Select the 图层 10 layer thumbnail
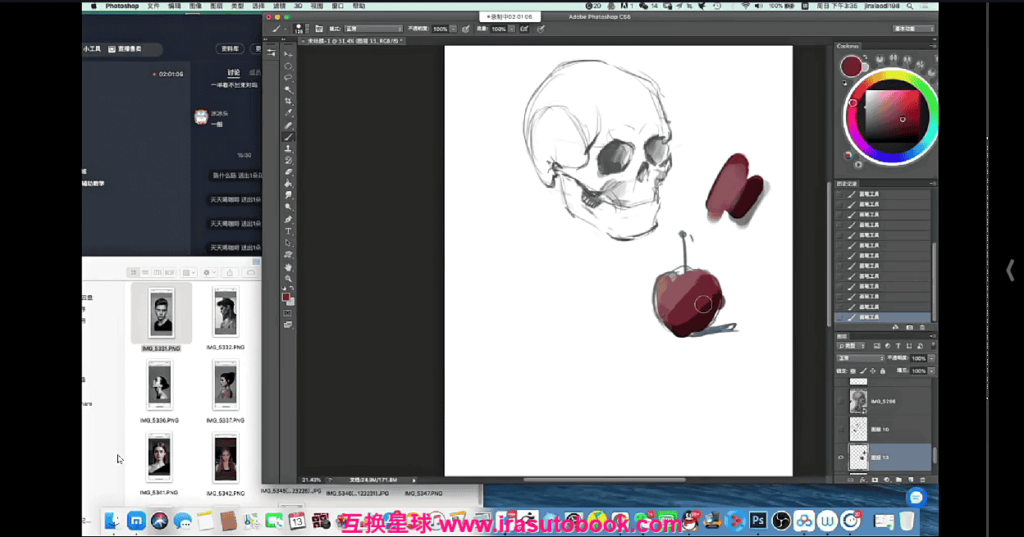 (858, 429)
